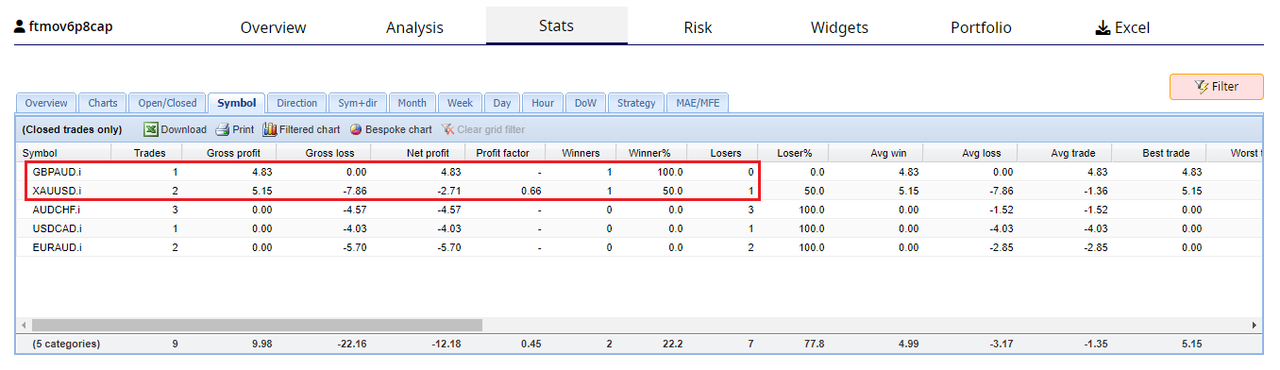
Task: Click the Excel download arrow icon in top navigation
Action: pos(1103,27)
